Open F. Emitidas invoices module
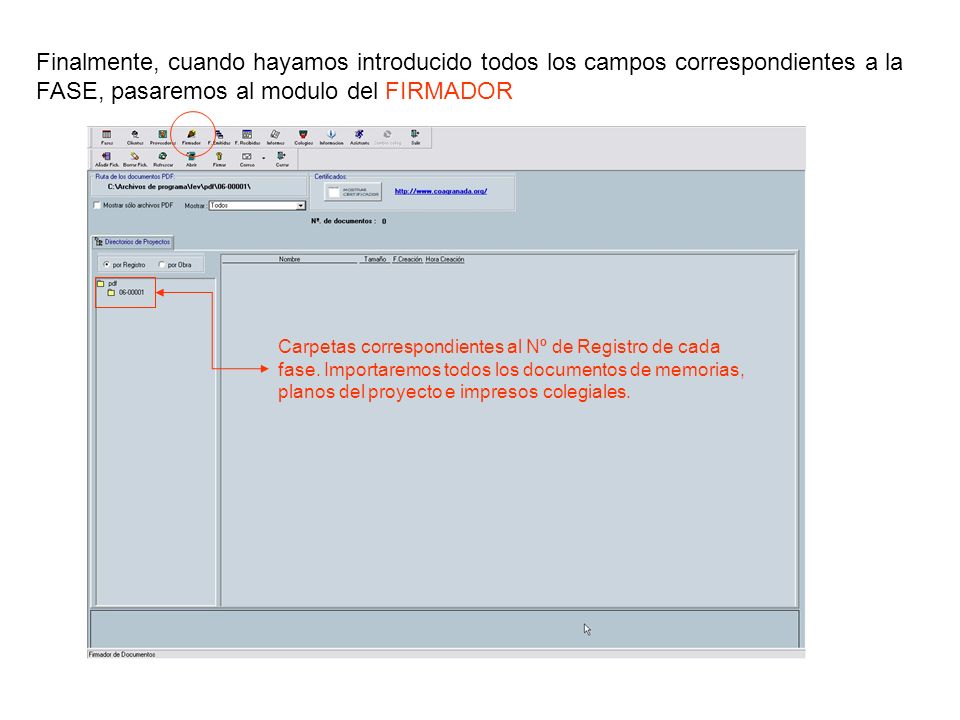 (219, 137)
